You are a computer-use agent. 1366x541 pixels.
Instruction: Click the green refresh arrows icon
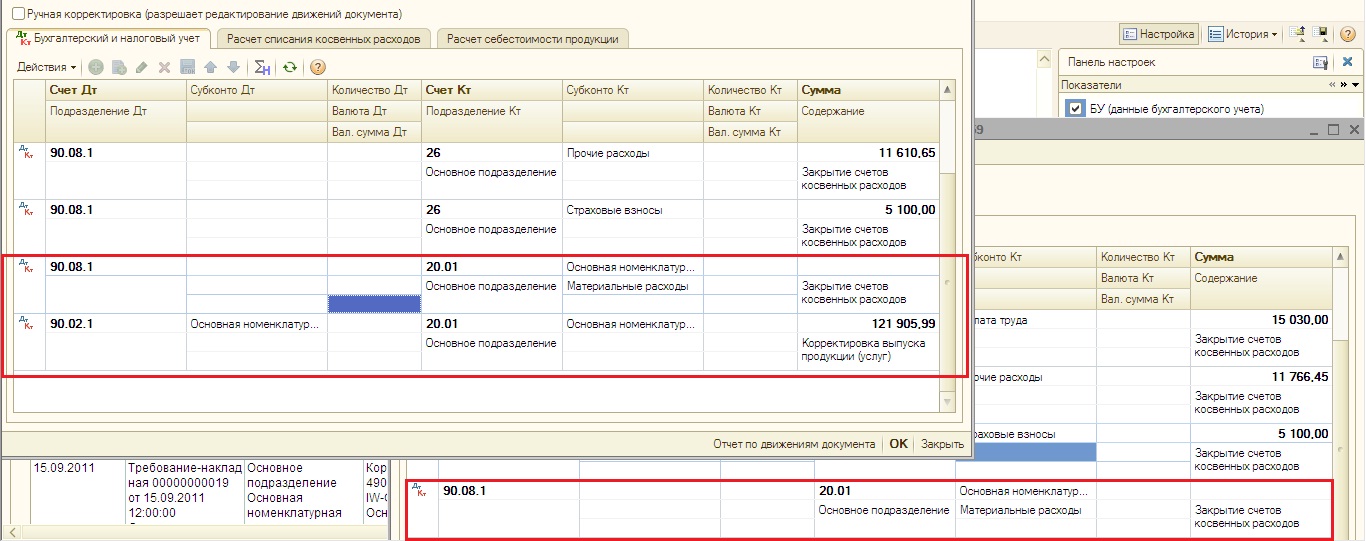tap(290, 67)
